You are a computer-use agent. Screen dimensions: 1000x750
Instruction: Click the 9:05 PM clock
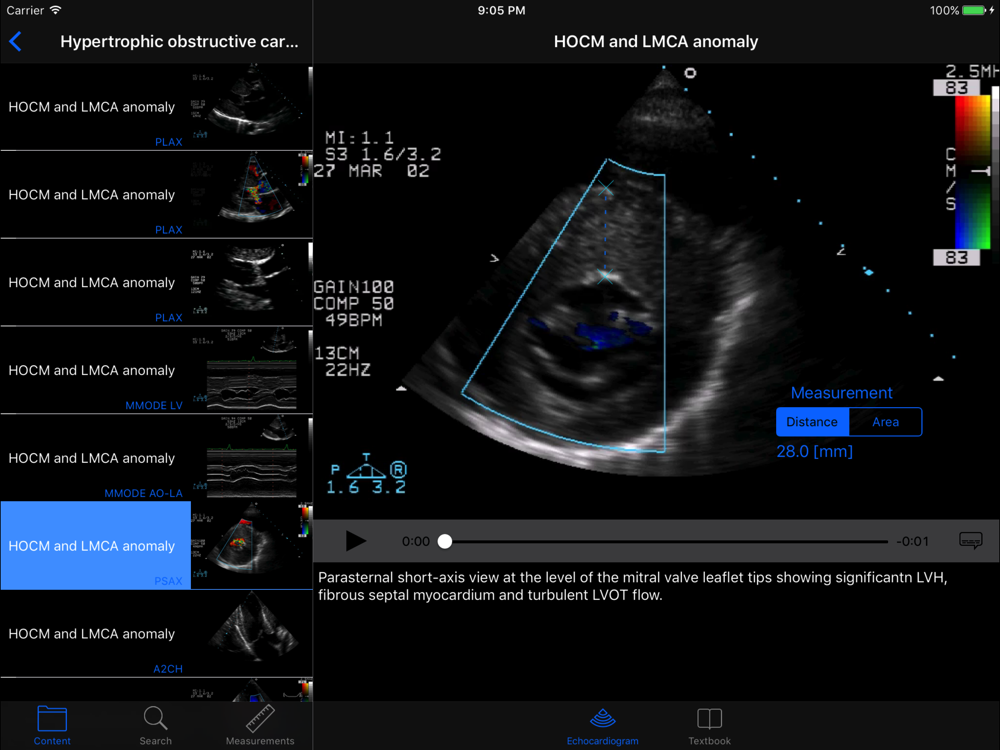click(x=501, y=10)
